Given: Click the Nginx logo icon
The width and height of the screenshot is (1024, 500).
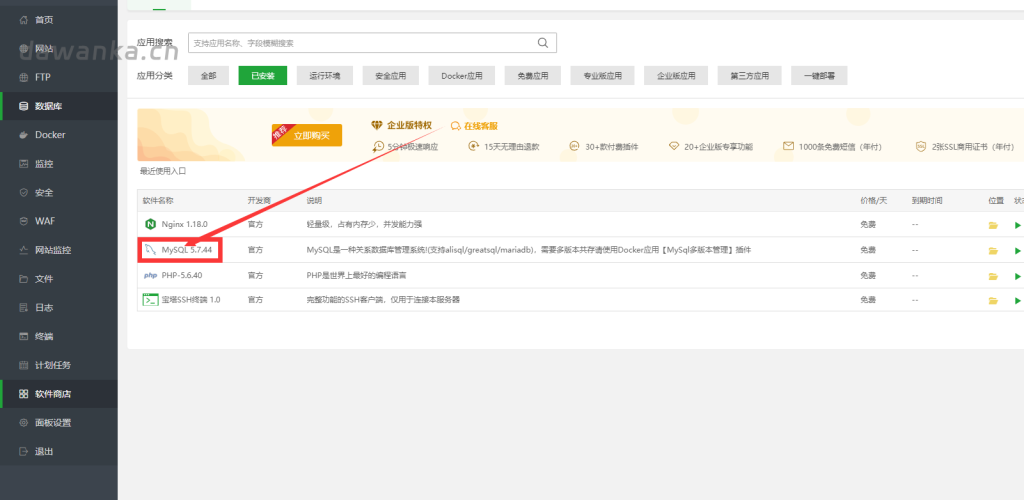Looking at the screenshot, I should (150, 225).
